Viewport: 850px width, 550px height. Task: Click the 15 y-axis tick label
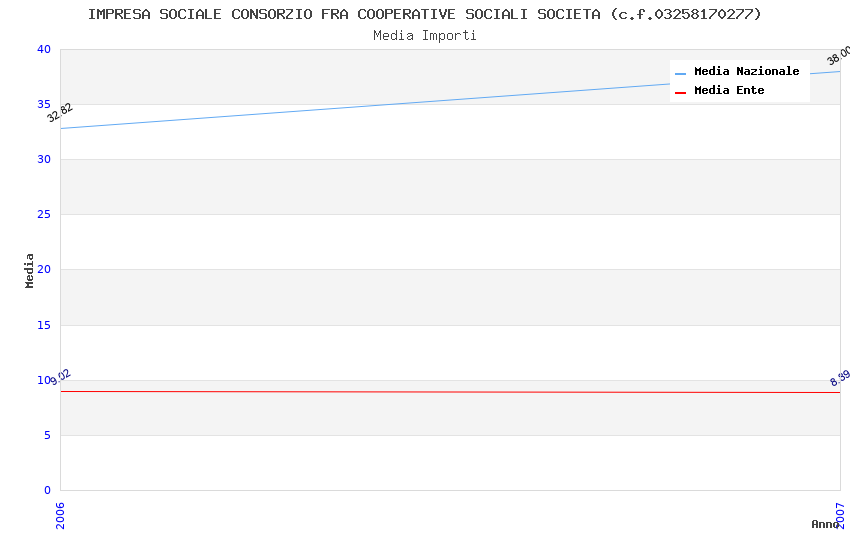tap(44, 325)
